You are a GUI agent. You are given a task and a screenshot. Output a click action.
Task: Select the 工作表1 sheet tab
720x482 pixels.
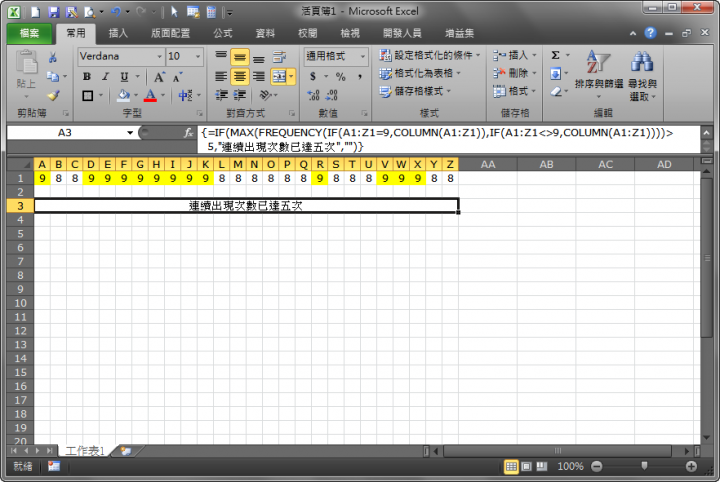click(x=85, y=451)
